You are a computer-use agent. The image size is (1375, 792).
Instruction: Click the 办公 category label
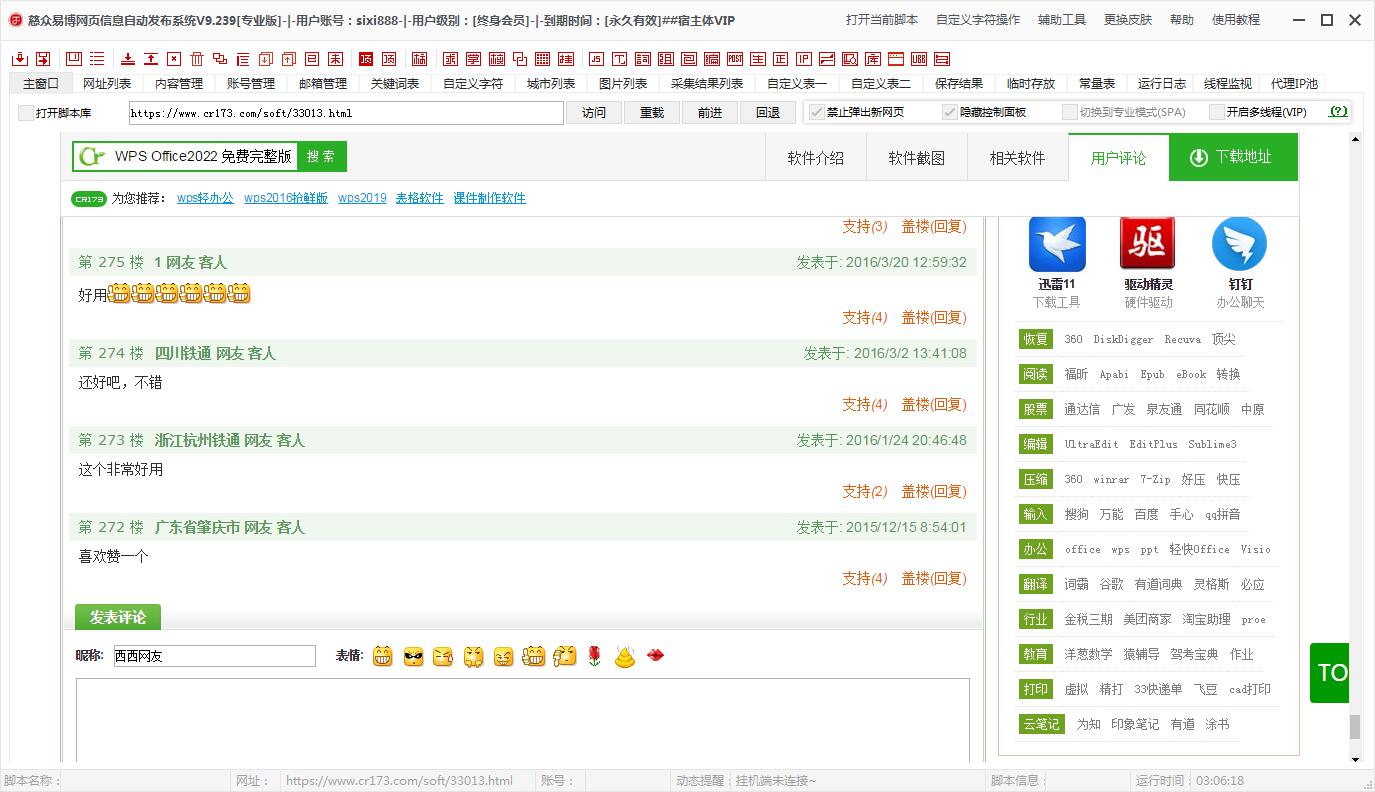coord(1035,549)
